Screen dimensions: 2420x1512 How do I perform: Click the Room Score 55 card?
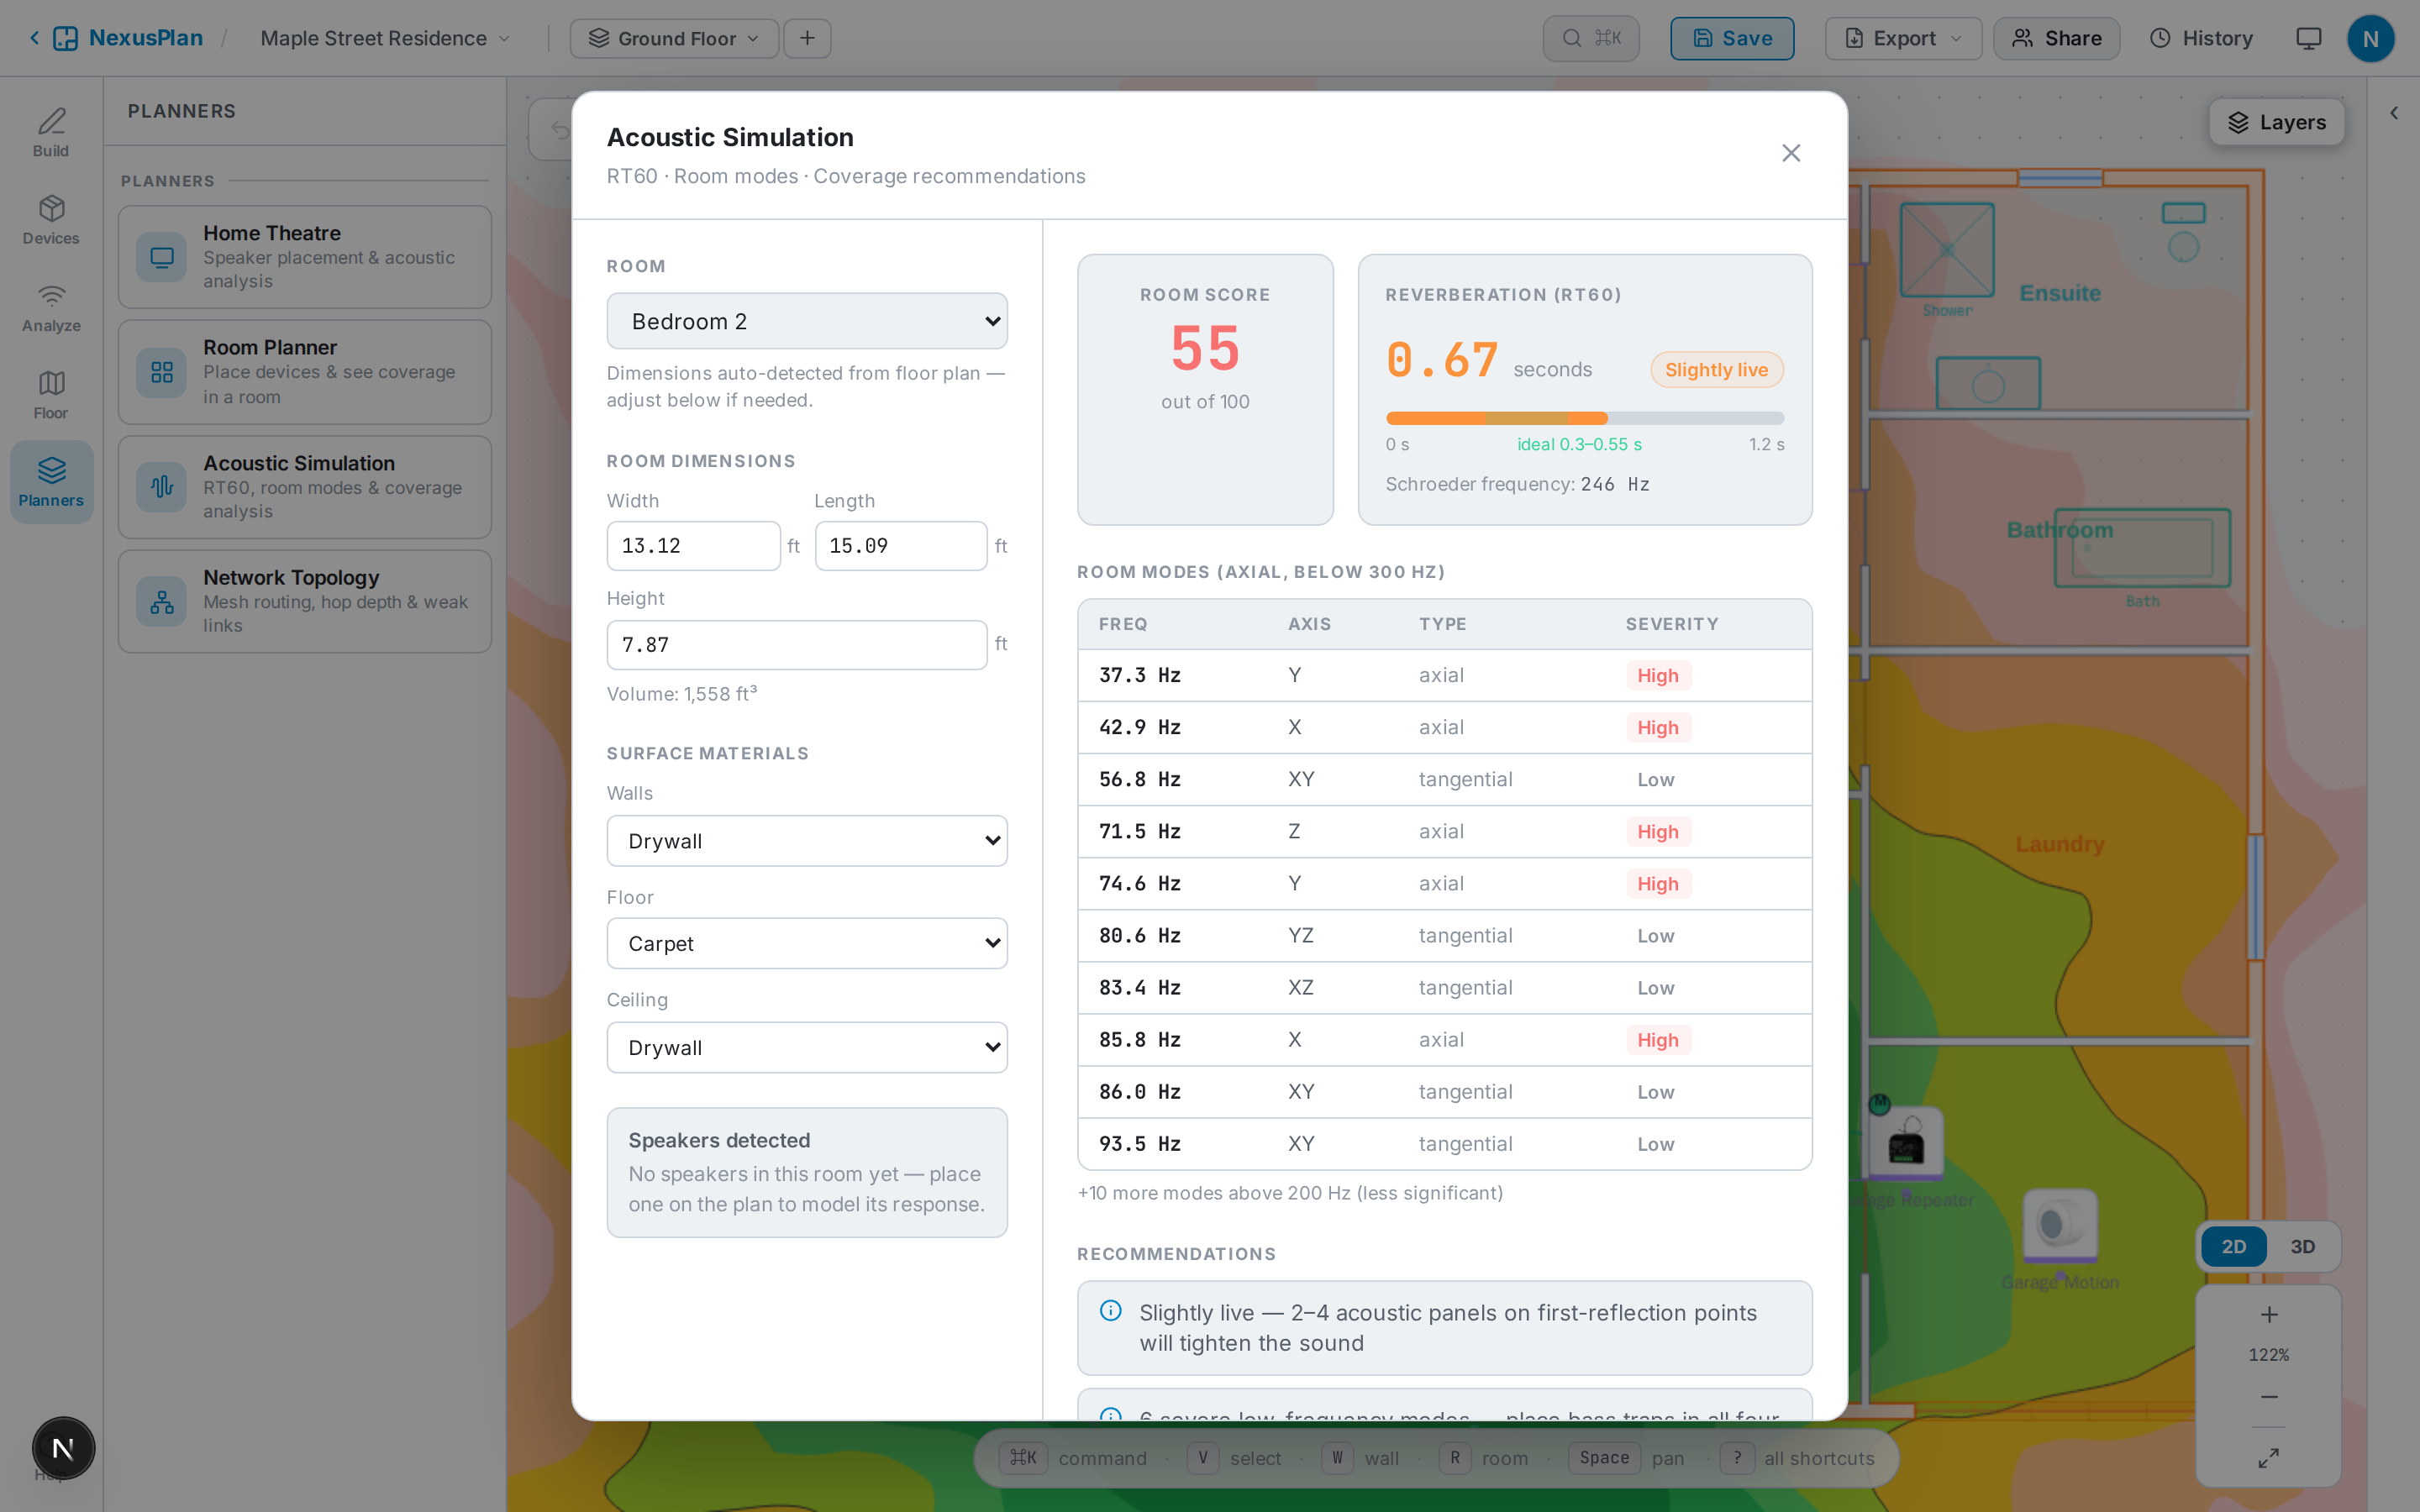click(x=1205, y=389)
